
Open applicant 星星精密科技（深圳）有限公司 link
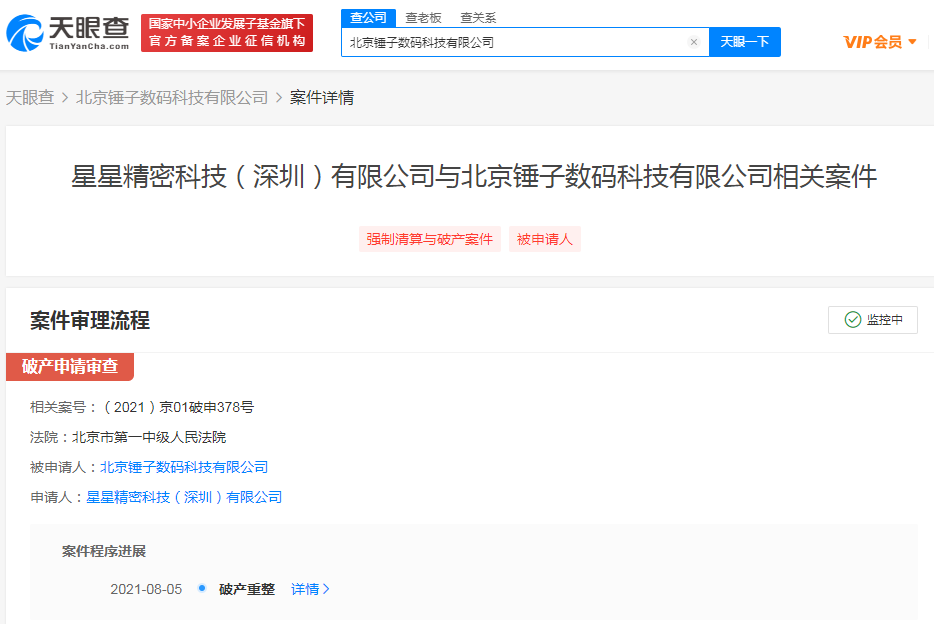coord(184,497)
